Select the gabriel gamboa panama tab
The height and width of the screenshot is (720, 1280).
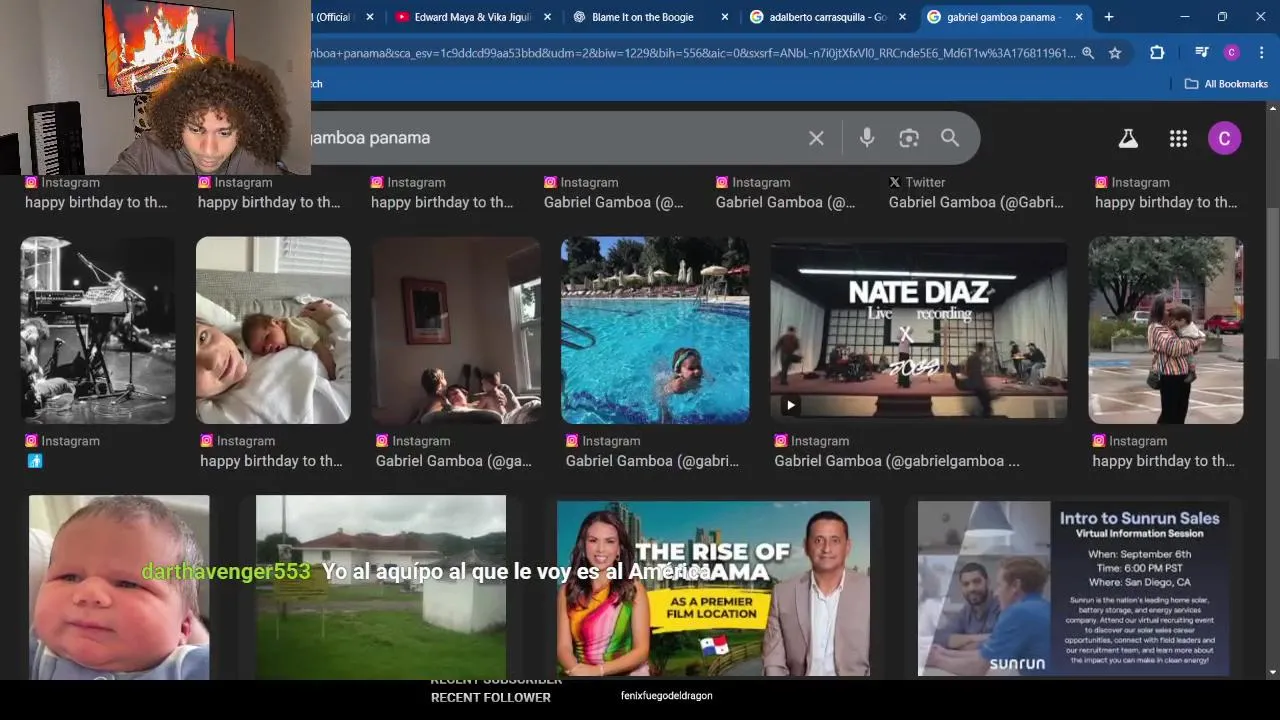[1005, 17]
